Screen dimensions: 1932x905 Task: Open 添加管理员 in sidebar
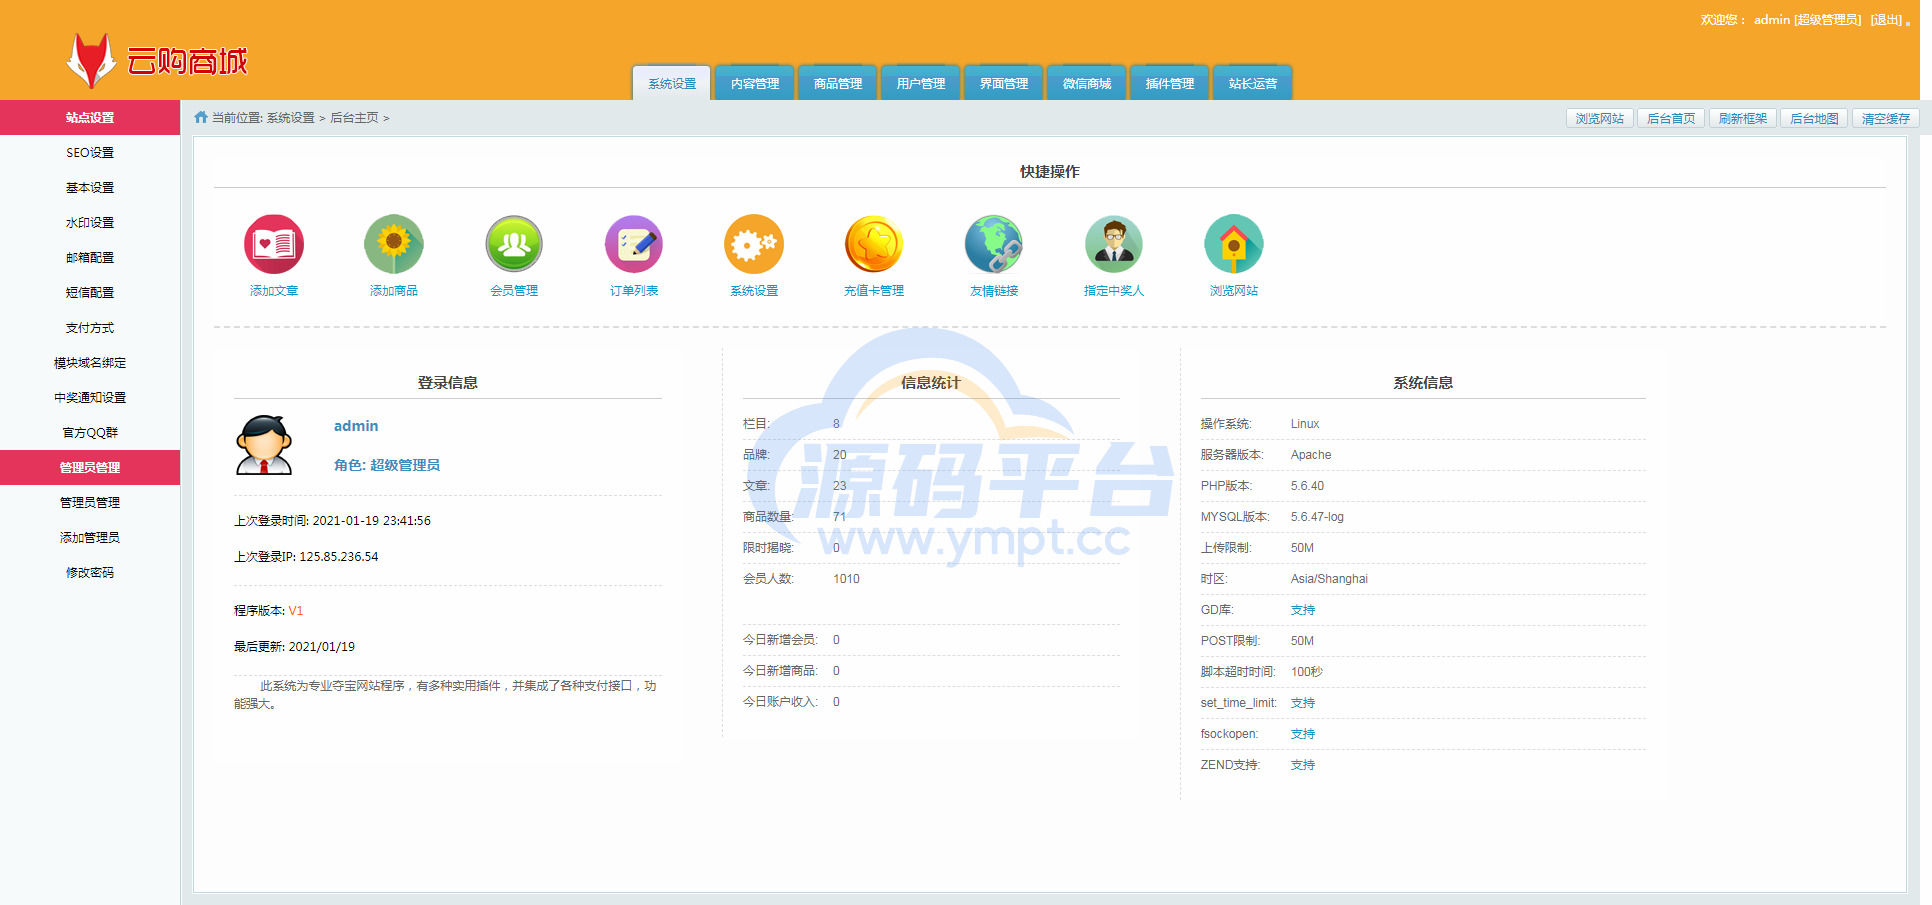pos(90,537)
